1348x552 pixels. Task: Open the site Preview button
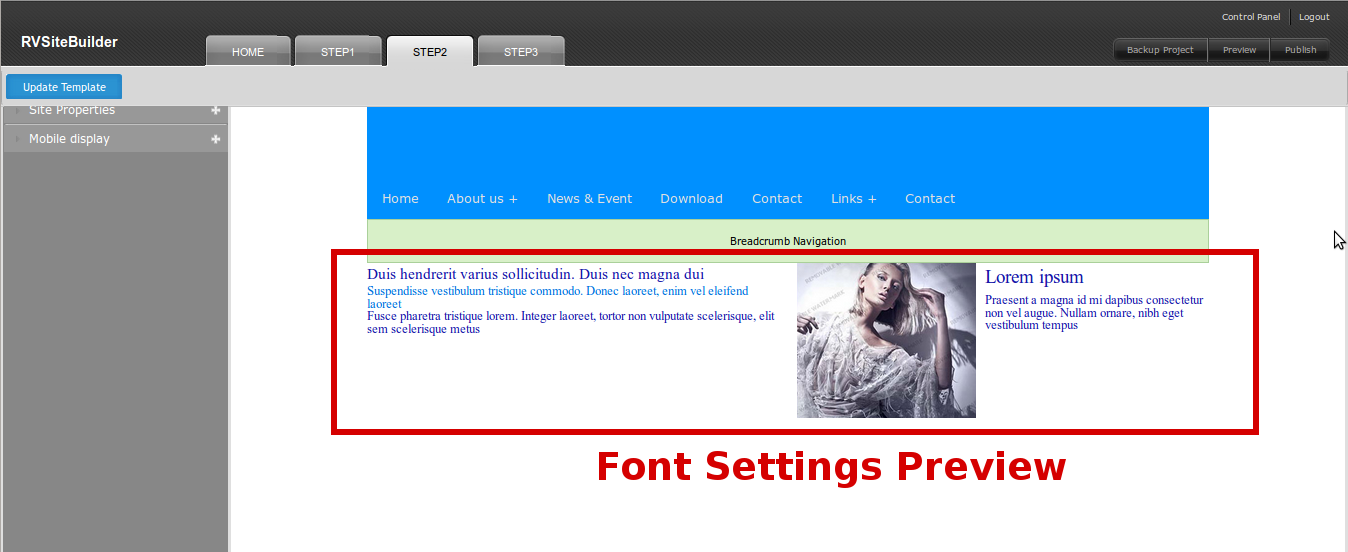(x=1239, y=50)
